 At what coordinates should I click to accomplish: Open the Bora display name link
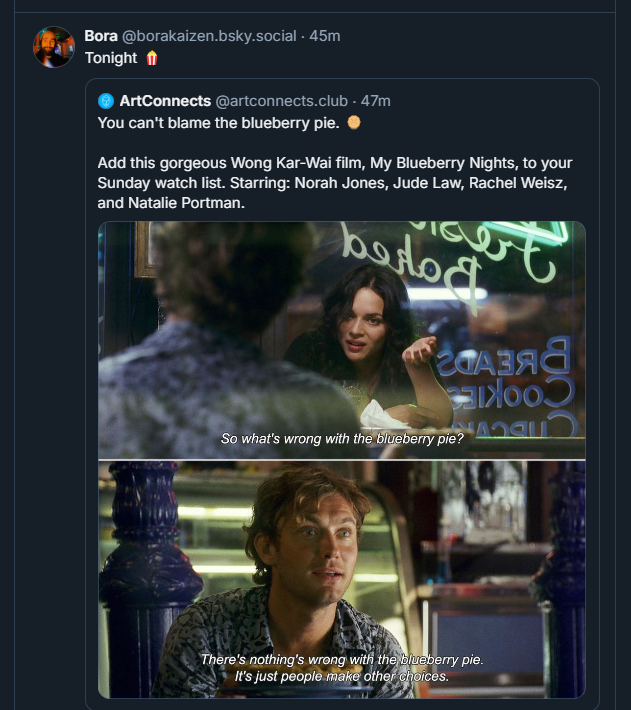101,36
